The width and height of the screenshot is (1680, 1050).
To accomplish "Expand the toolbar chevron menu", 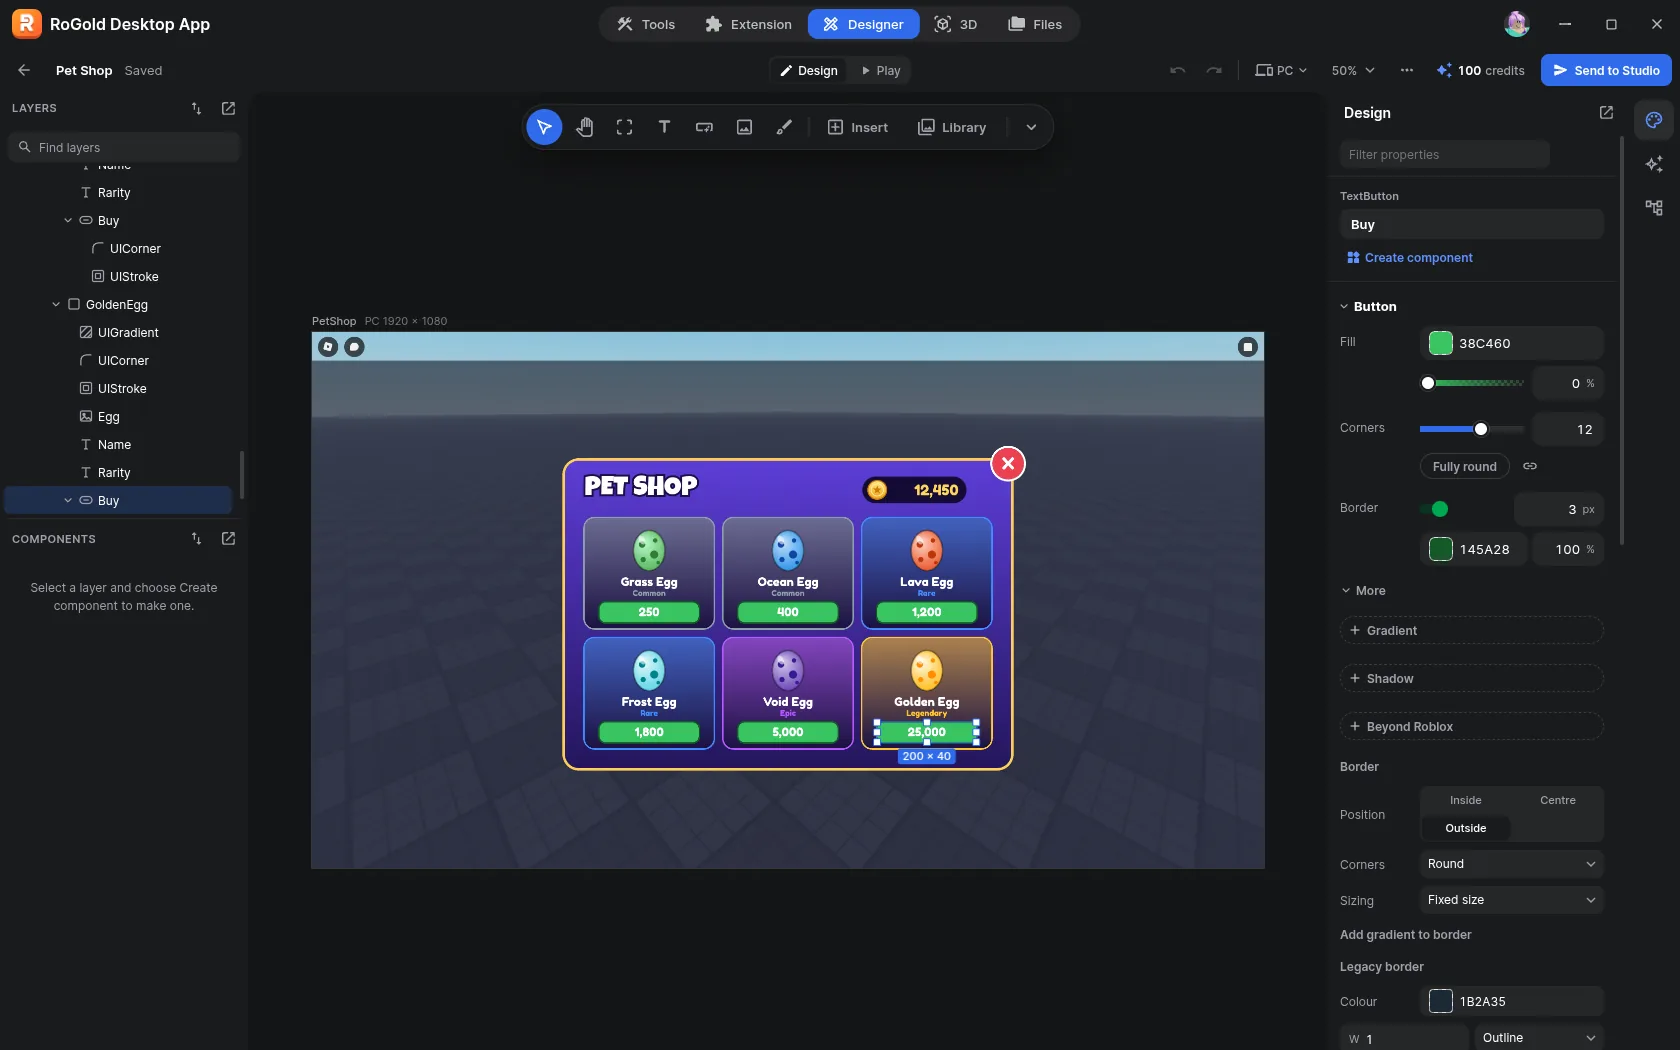I will click(1031, 127).
